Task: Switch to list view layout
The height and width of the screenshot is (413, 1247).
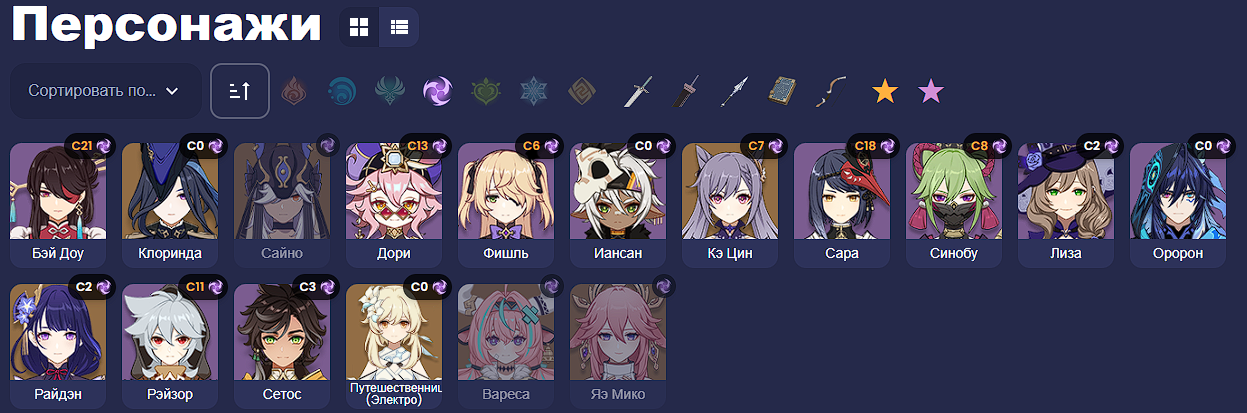Action: coord(399,27)
